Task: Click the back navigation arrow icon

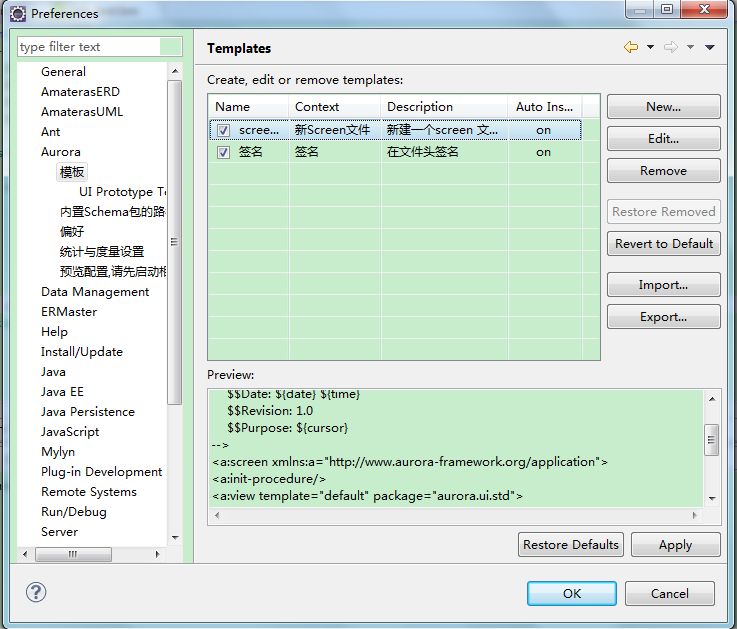Action: [630, 48]
